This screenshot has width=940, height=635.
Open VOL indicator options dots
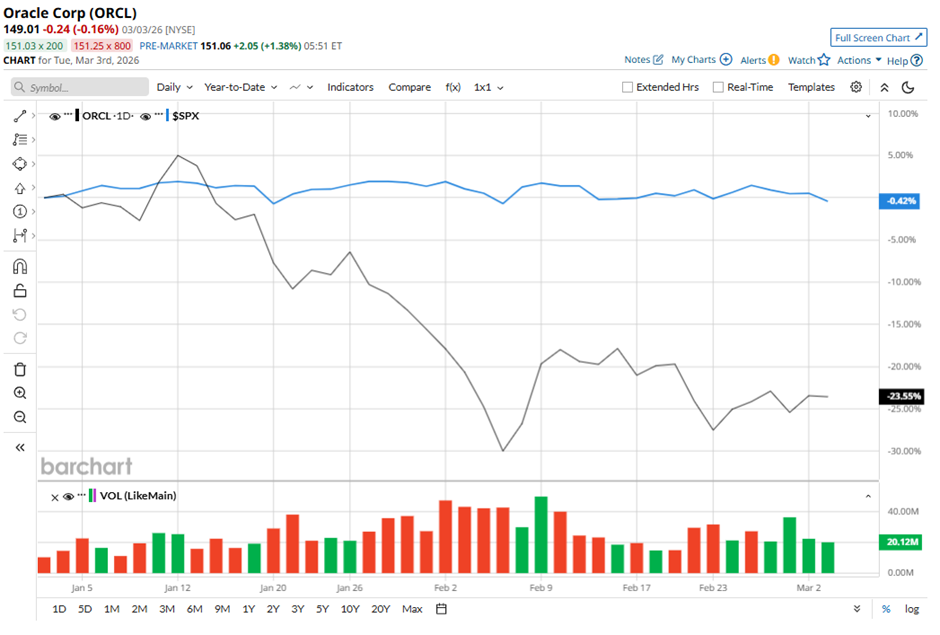[x=82, y=494]
